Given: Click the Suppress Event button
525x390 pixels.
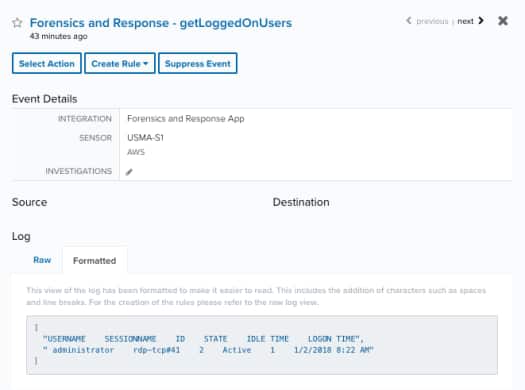Looking at the screenshot, I should (198, 63).
